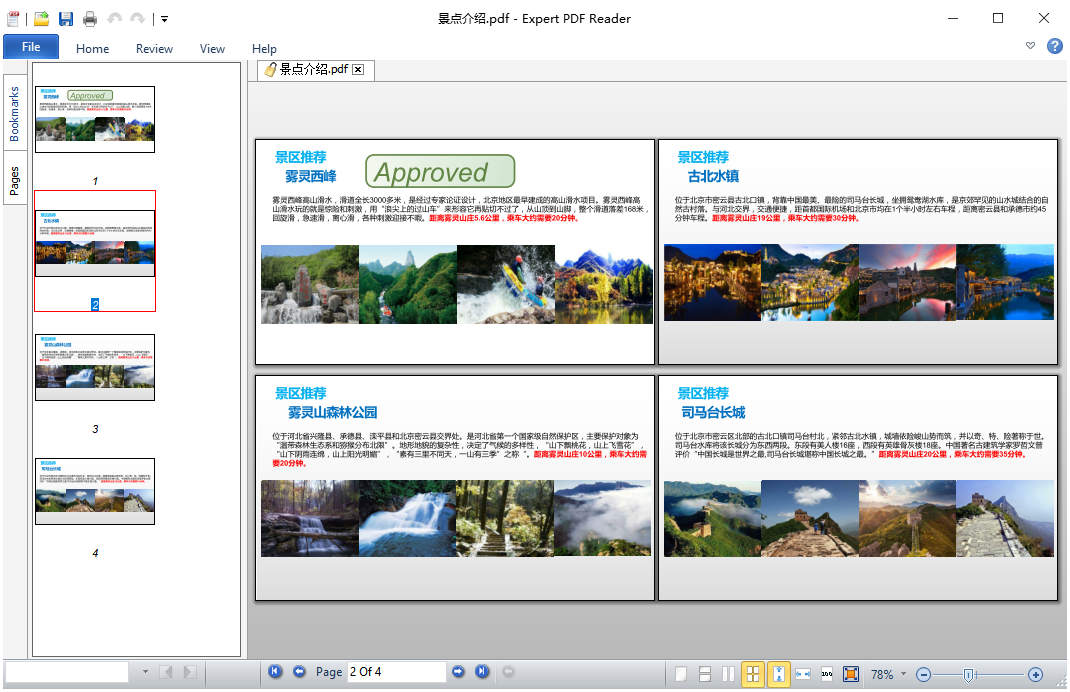This screenshot has width=1070, height=692.
Task: Toggle the multi-page view mode
Action: pos(752,674)
